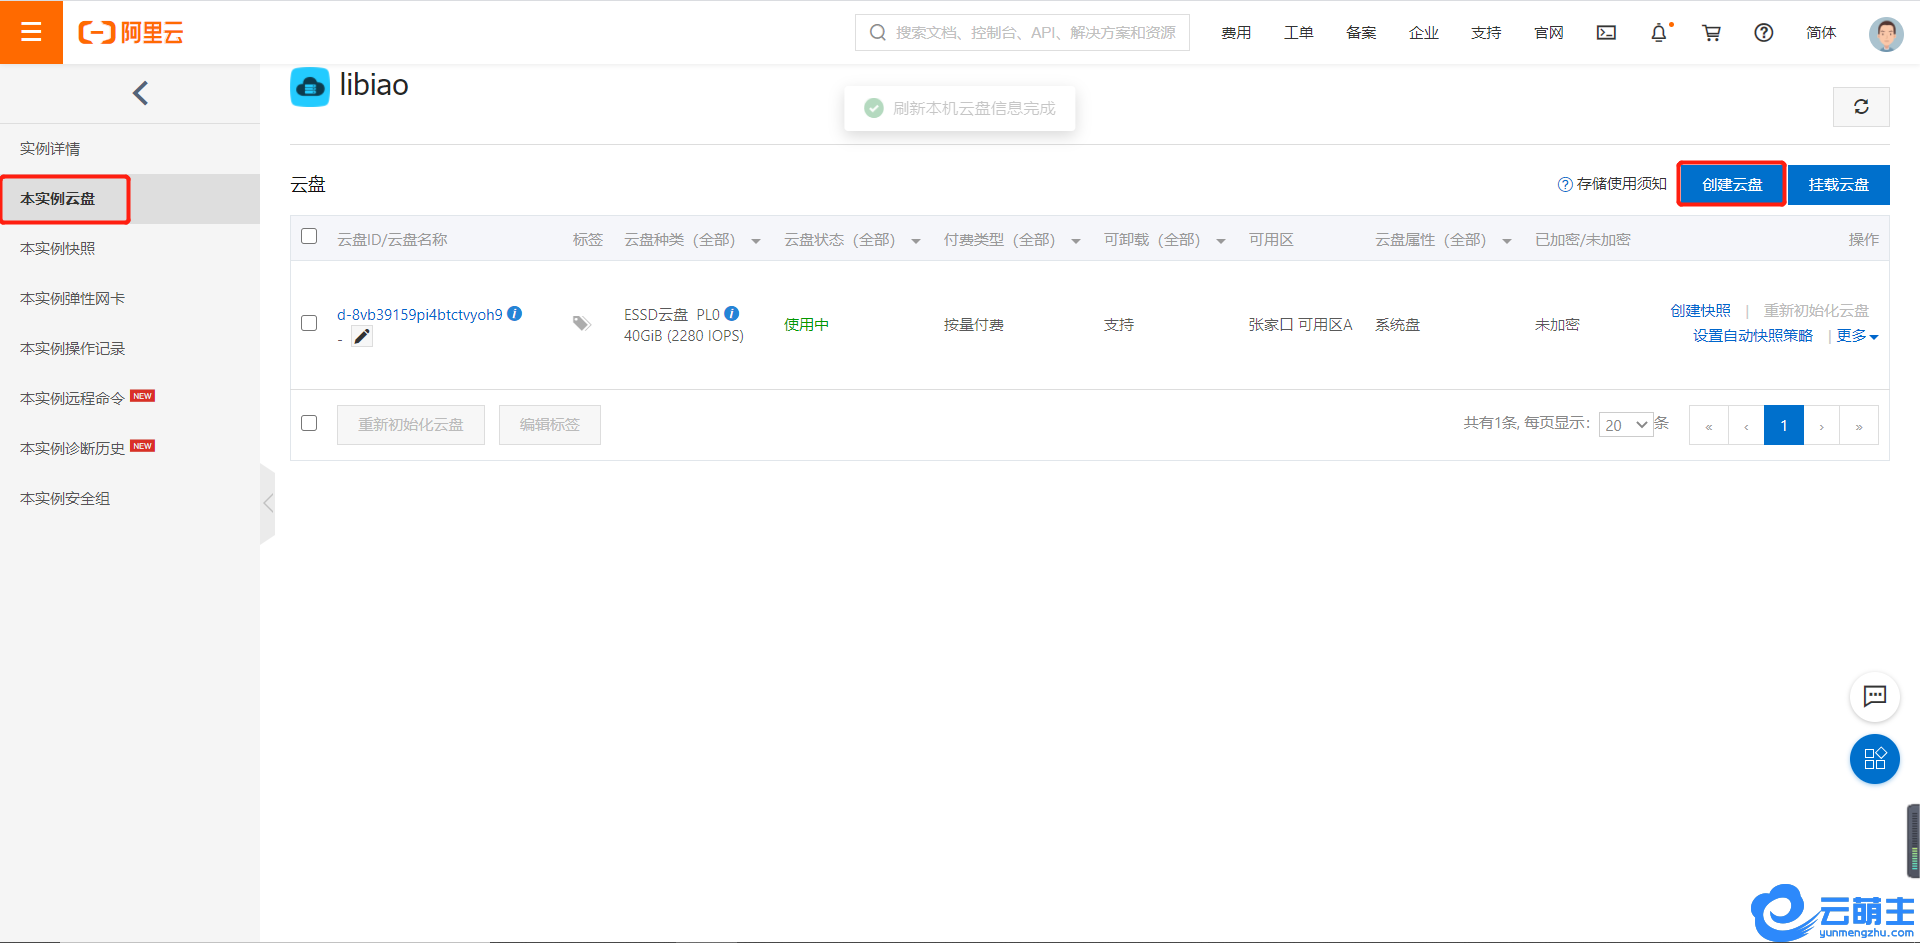This screenshot has width=1920, height=943.
Task: Launch Cloud Shell terminal icon
Action: [1606, 33]
